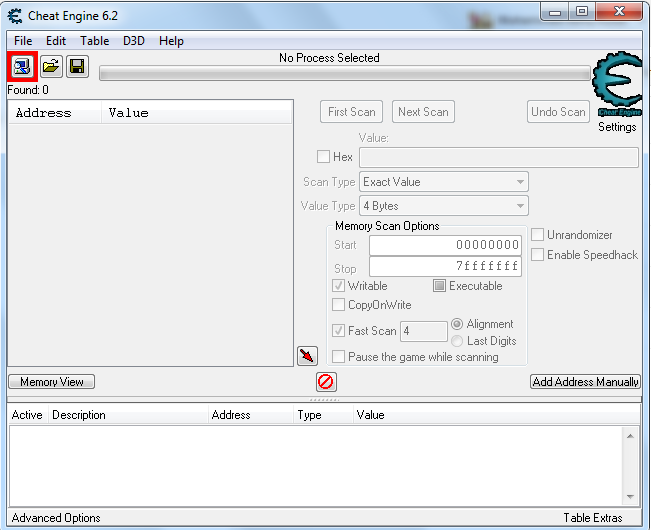Enable Pause the game while scanning
This screenshot has height=530, width=651.
tap(338, 357)
